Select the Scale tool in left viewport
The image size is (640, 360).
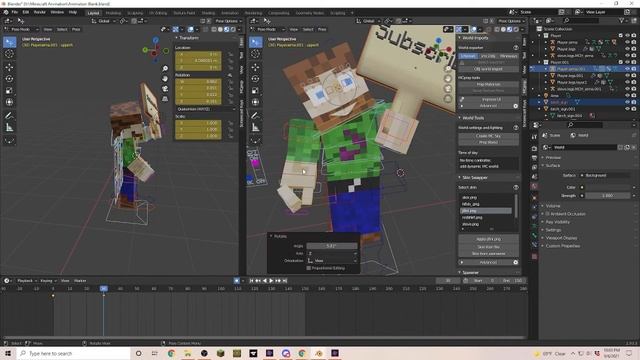tap(9, 91)
